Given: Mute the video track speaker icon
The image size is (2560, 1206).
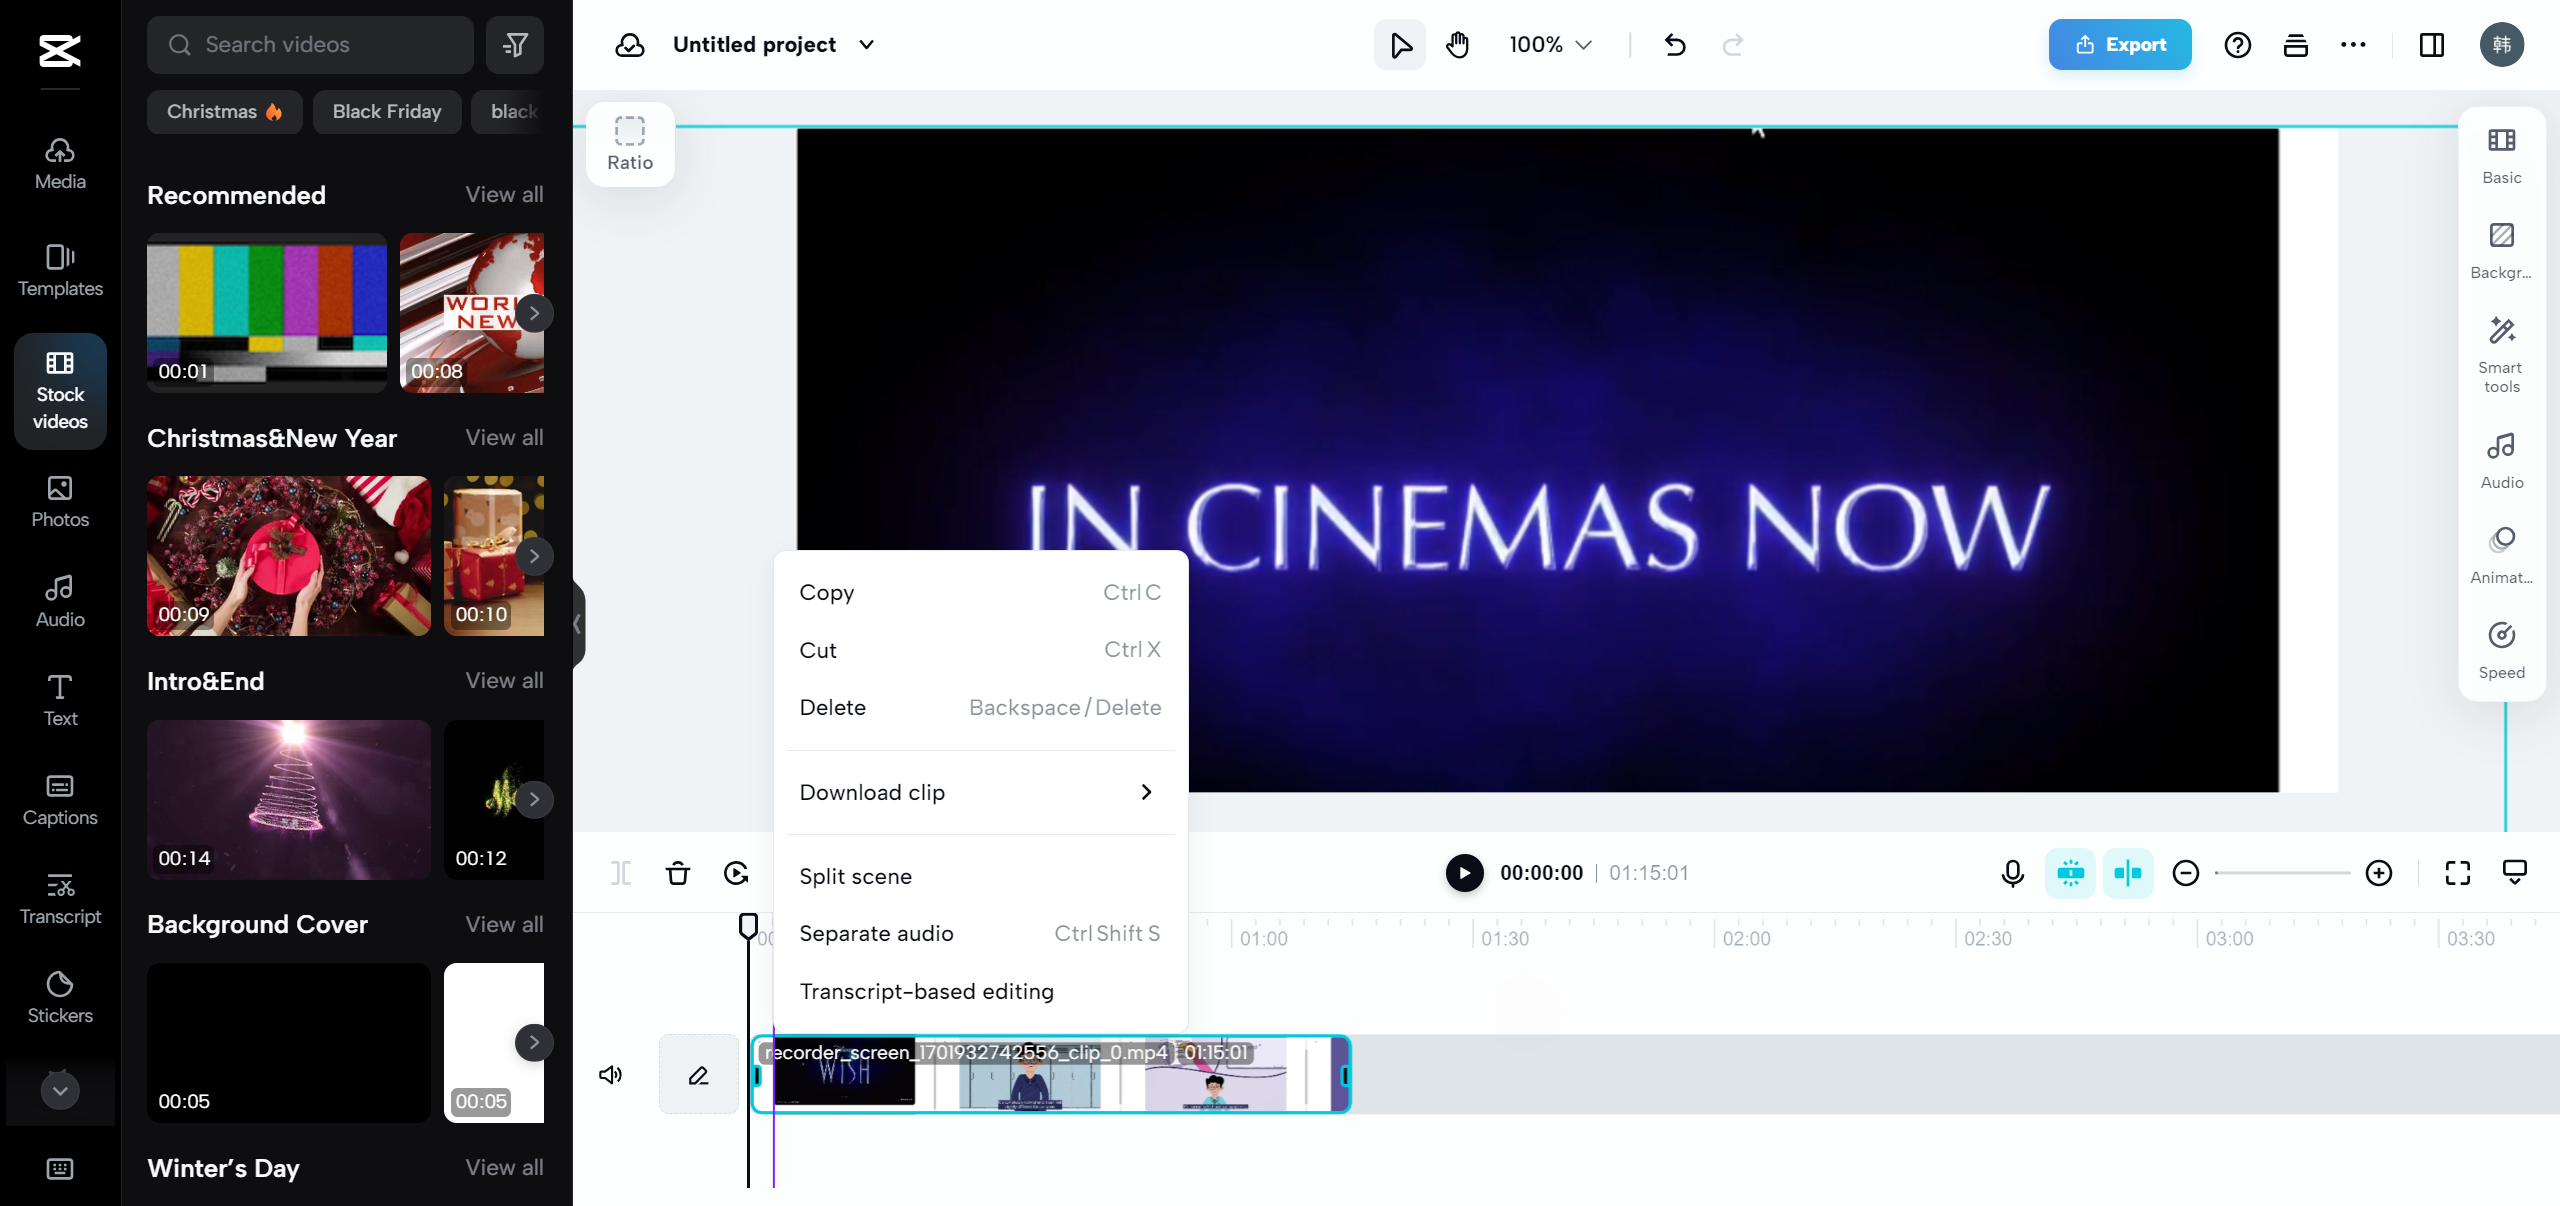Looking at the screenshot, I should (610, 1074).
